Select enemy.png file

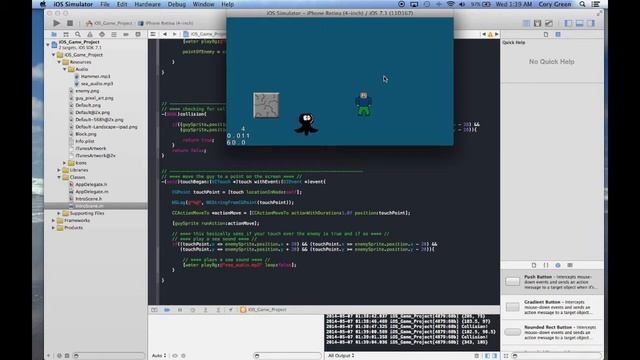click(x=87, y=91)
